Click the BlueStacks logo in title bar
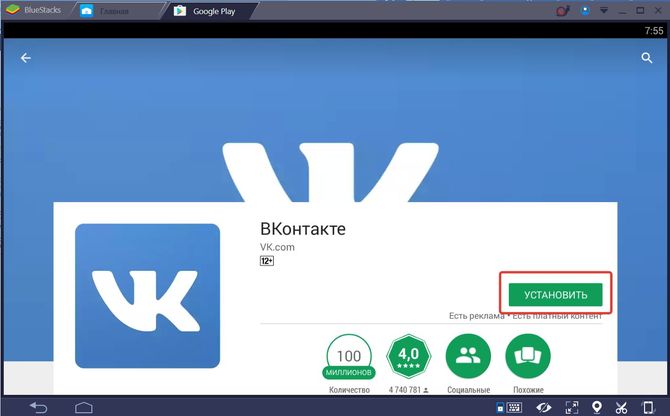 (13, 10)
